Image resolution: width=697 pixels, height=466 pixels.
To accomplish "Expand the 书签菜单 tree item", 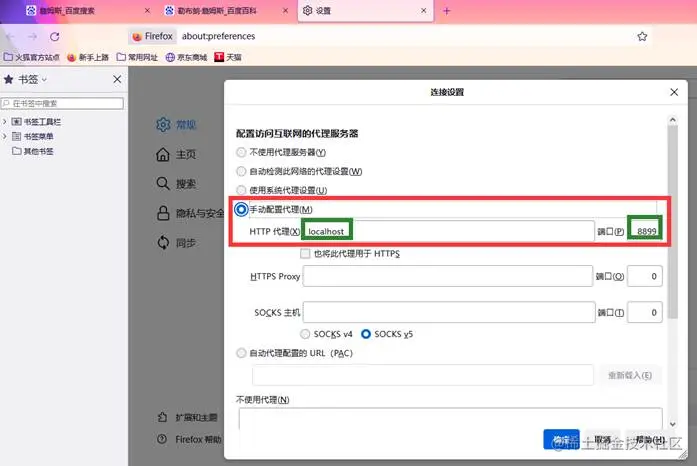I will (5, 136).
